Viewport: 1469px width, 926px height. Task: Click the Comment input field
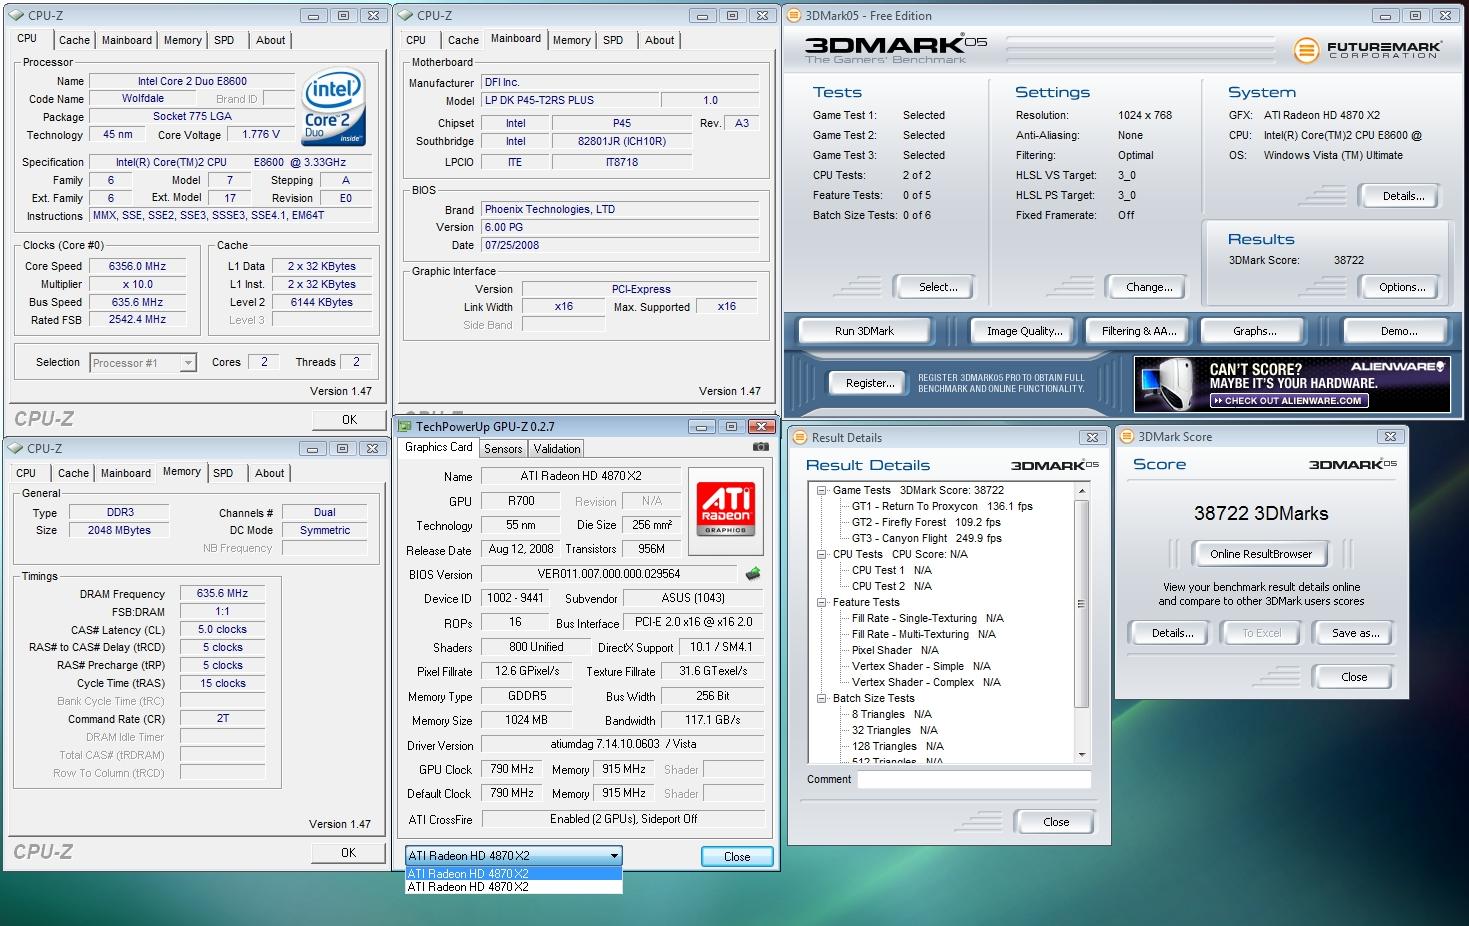point(974,780)
